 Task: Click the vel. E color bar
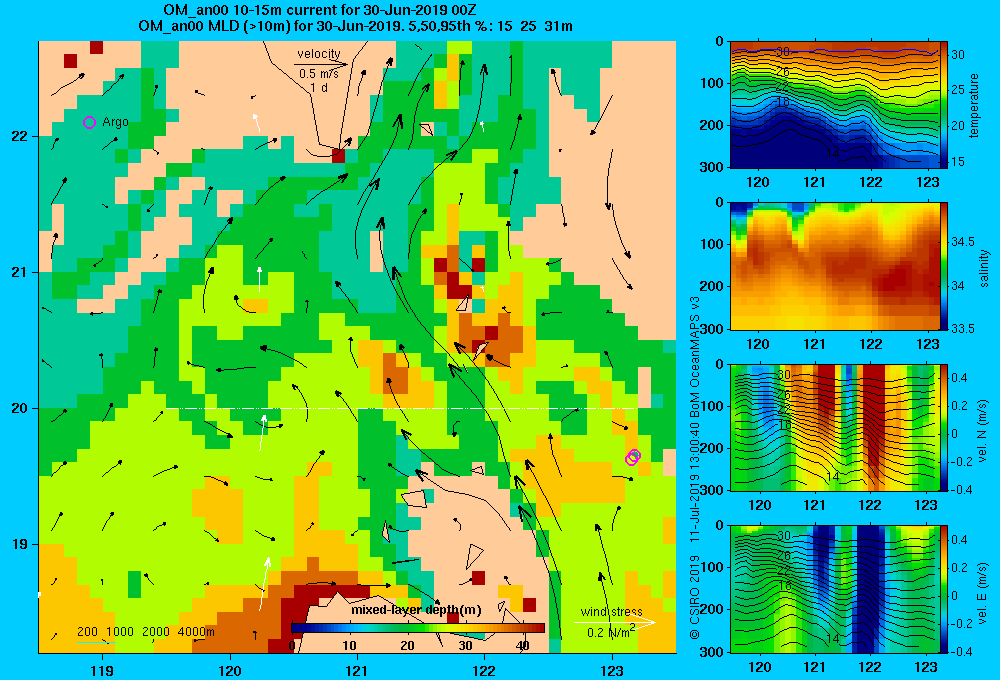click(x=944, y=589)
